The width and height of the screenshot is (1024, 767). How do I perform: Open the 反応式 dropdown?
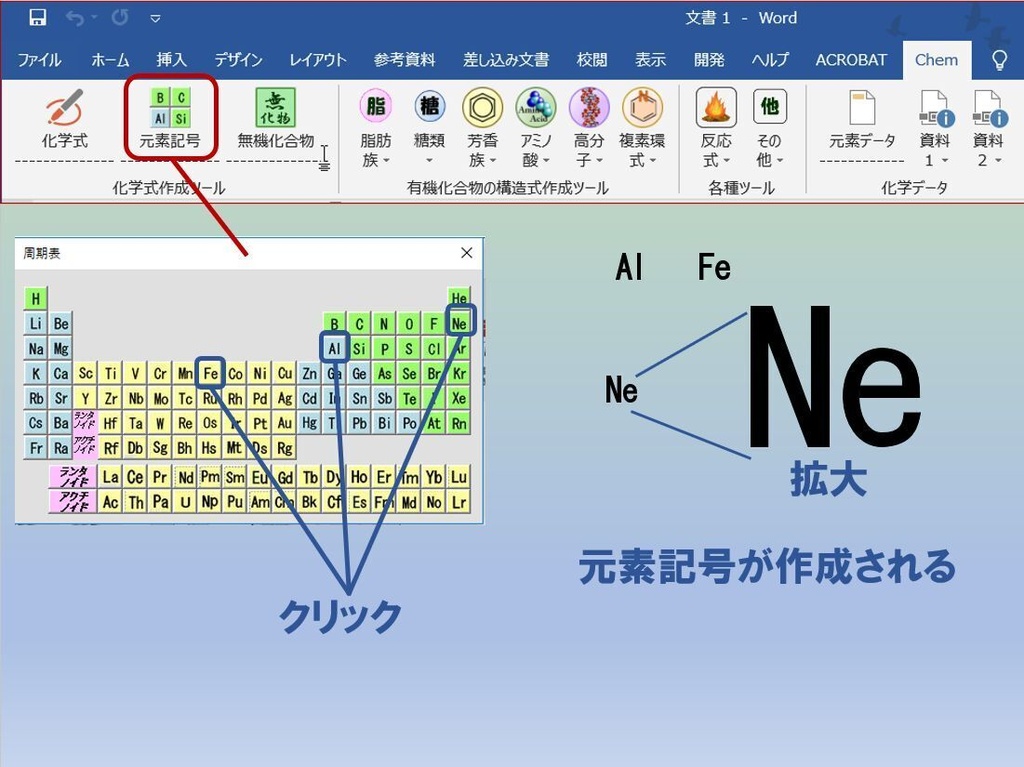click(x=716, y=129)
